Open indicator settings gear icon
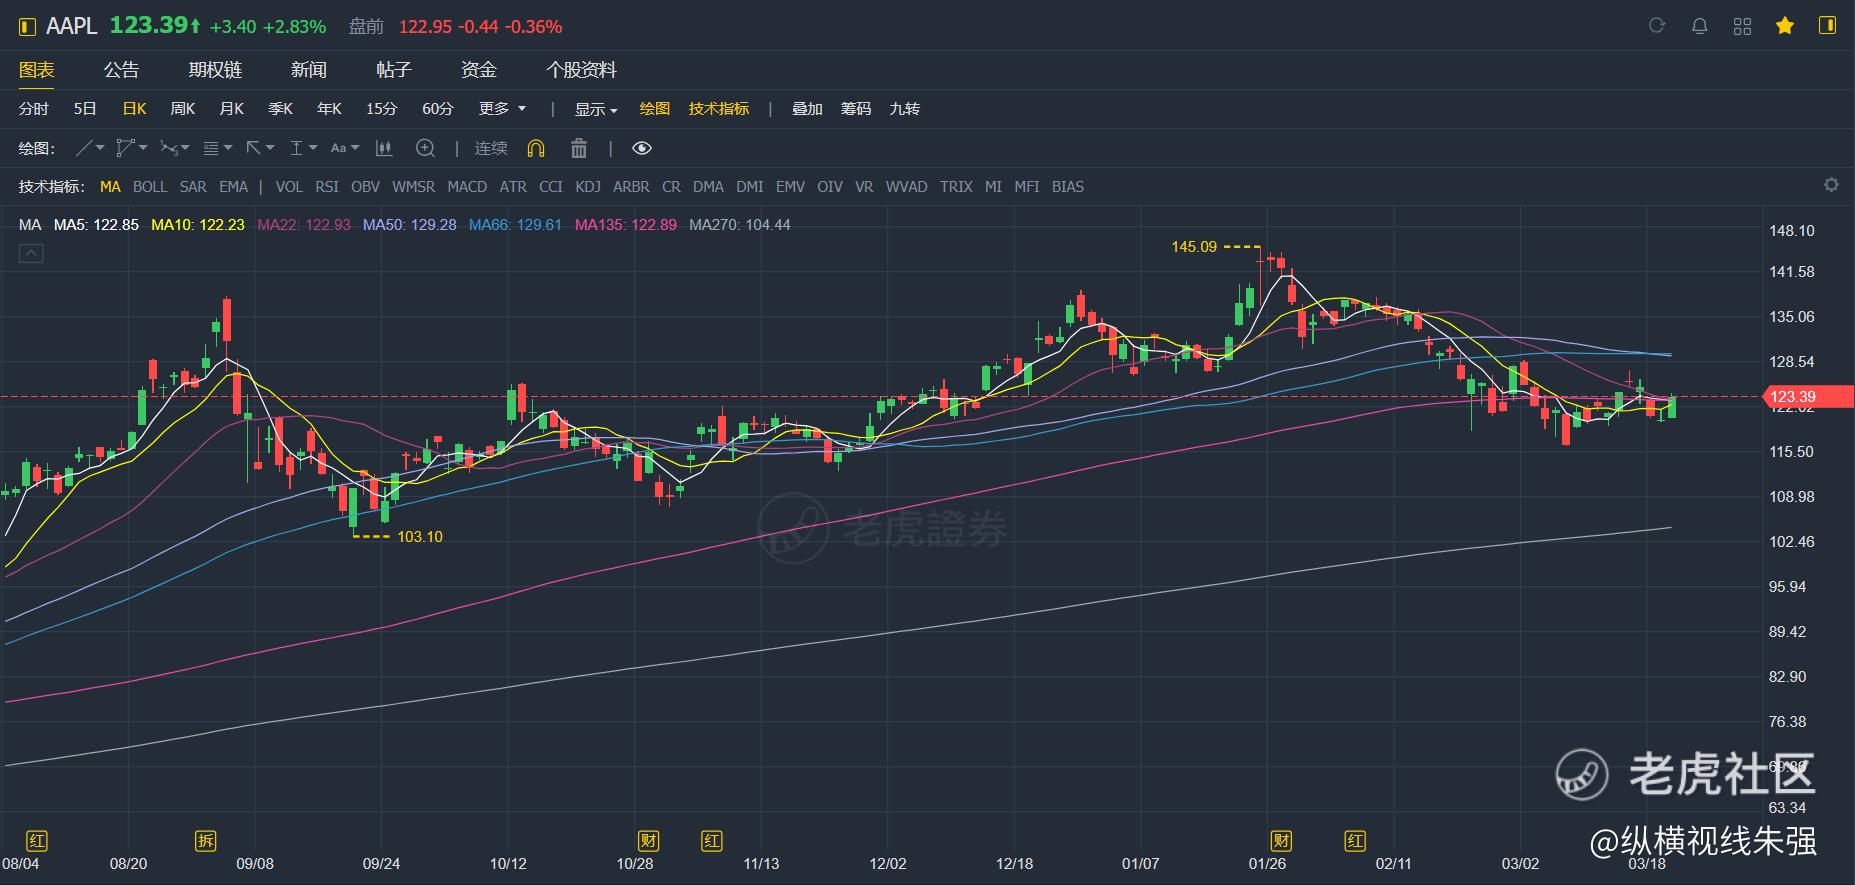 (x=1831, y=184)
